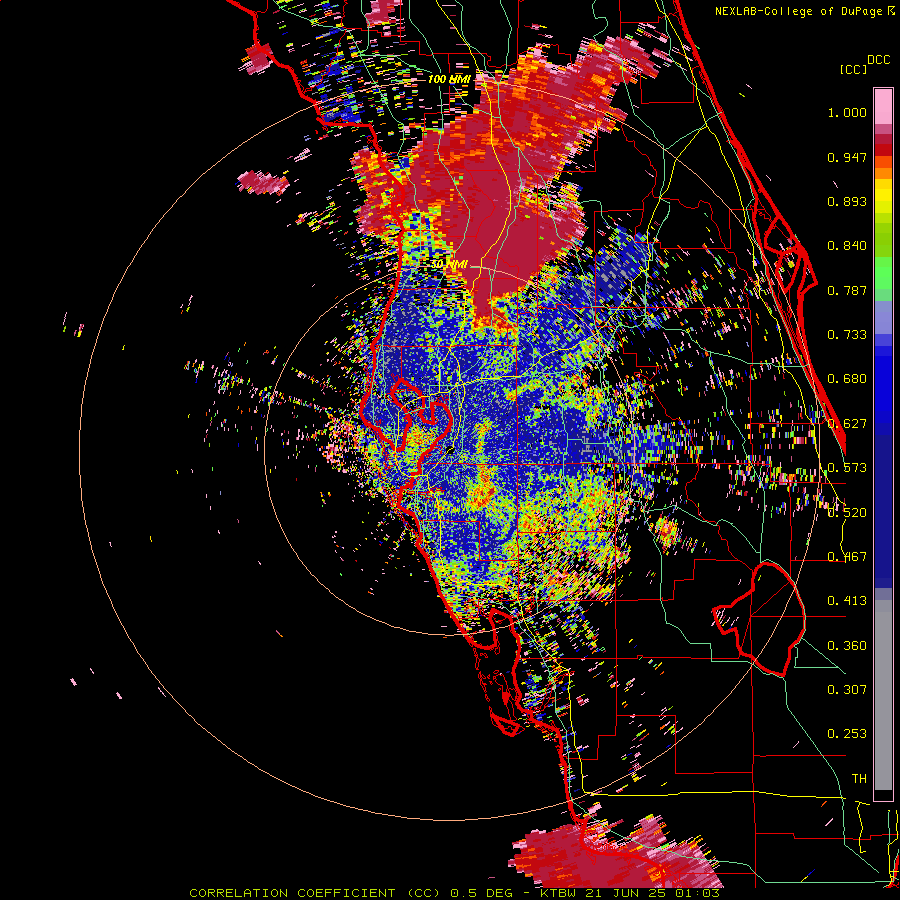Click the DCC label above the color bar
Image resolution: width=900 pixels, height=900 pixels.
tap(878, 60)
